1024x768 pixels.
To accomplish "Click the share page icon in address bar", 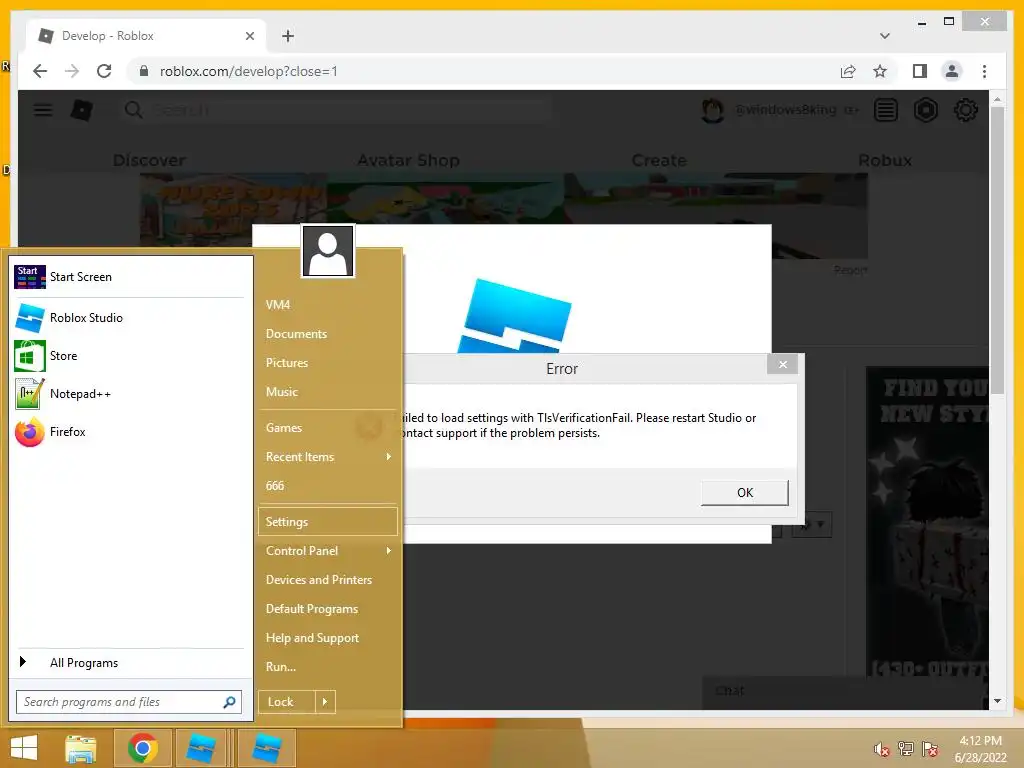I will coord(848,71).
